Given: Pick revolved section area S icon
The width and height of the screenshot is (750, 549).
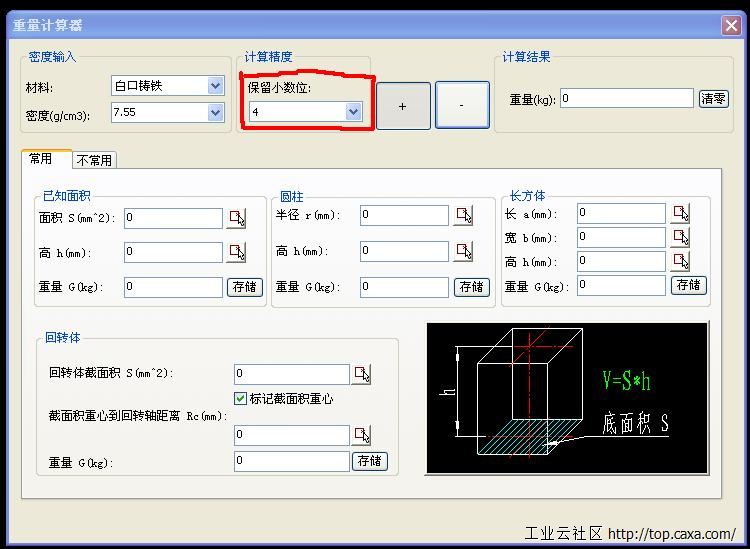Looking at the screenshot, I should tap(361, 374).
